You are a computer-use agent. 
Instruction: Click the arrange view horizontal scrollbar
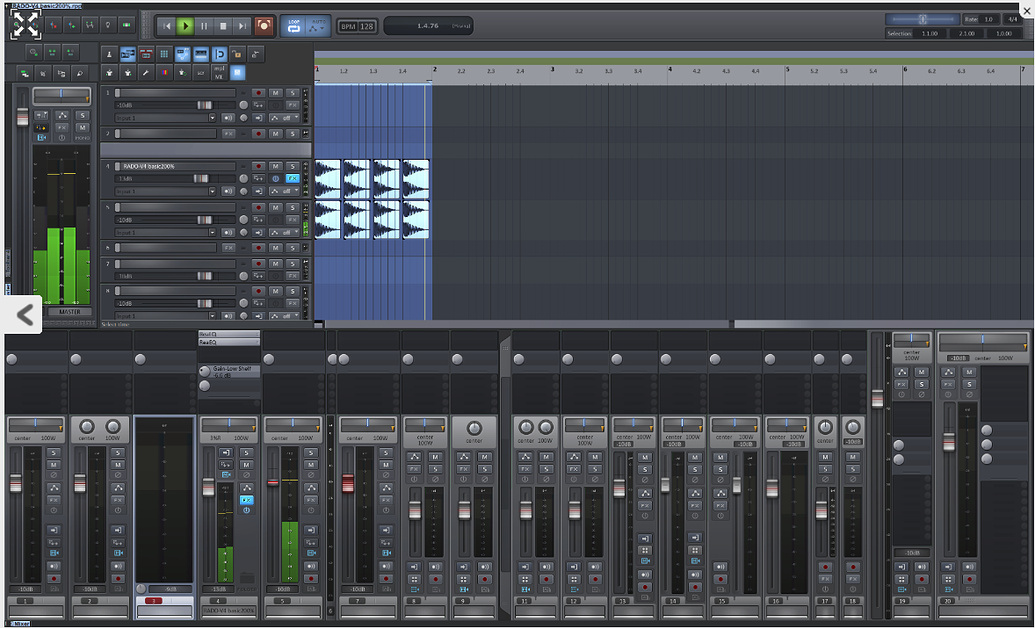(528, 324)
